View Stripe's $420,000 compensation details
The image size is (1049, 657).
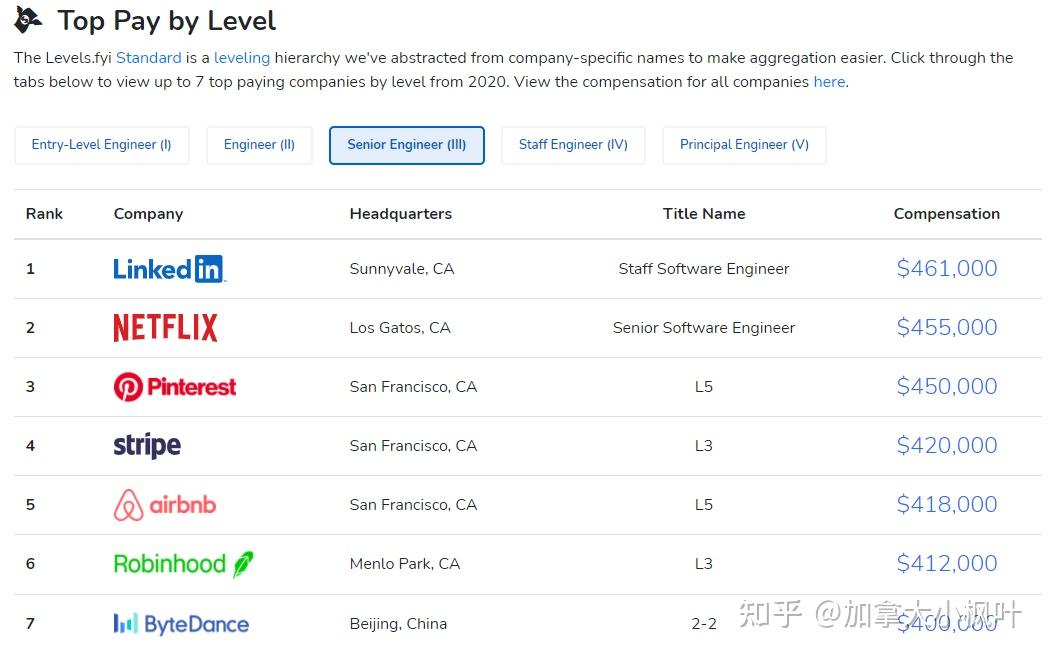click(x=946, y=445)
